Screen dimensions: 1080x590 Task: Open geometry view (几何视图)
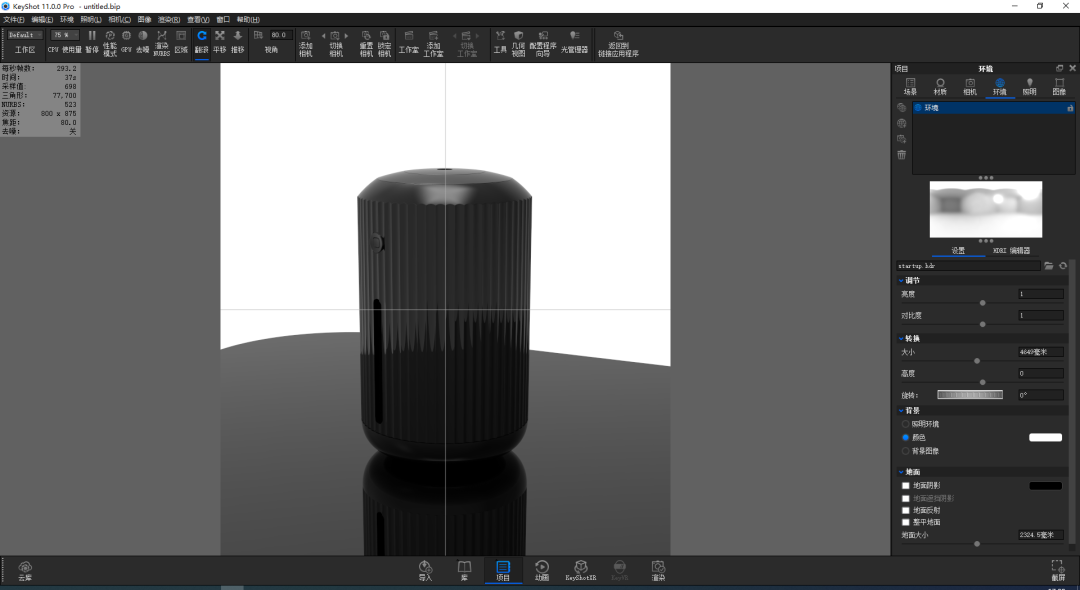pos(518,43)
